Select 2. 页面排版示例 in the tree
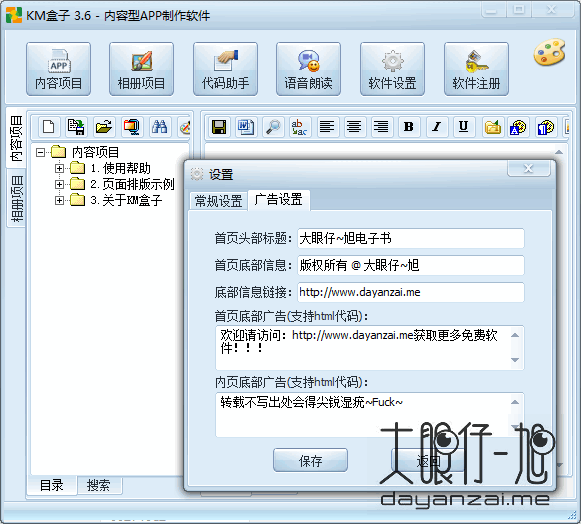Viewport: 581px width, 524px height. 132,184
